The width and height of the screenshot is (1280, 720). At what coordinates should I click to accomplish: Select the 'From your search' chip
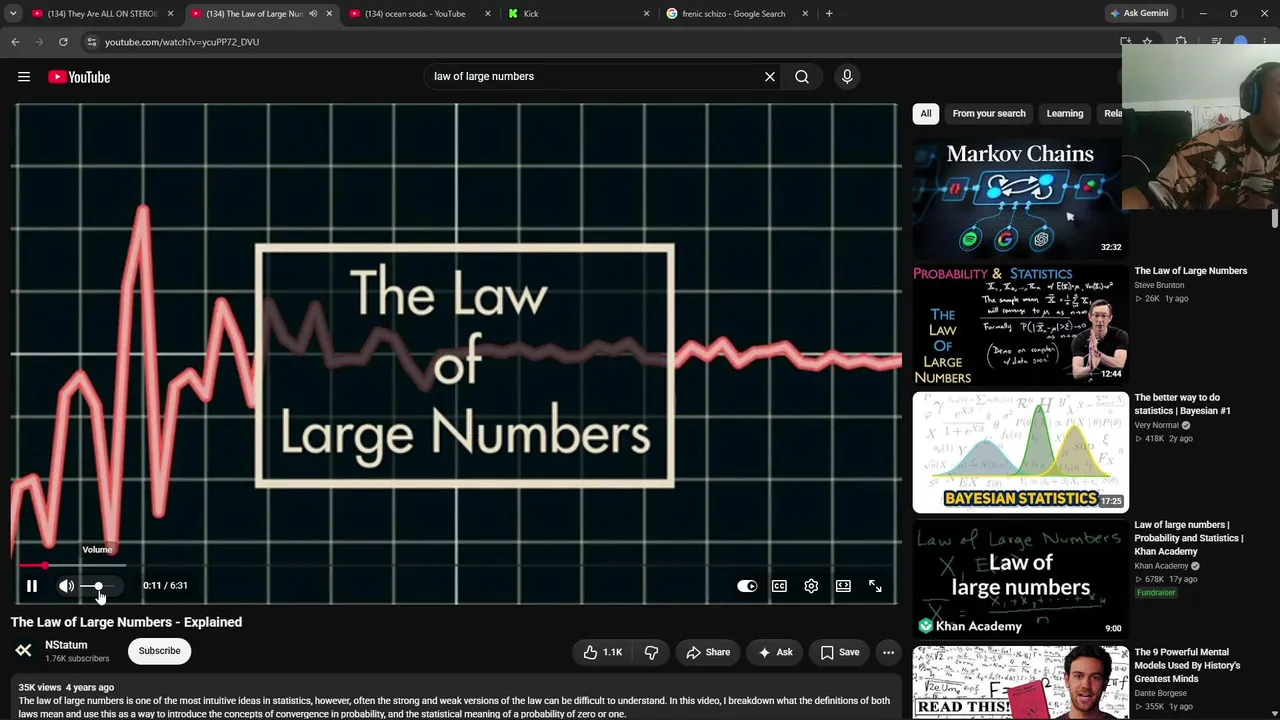pyautogui.click(x=989, y=113)
